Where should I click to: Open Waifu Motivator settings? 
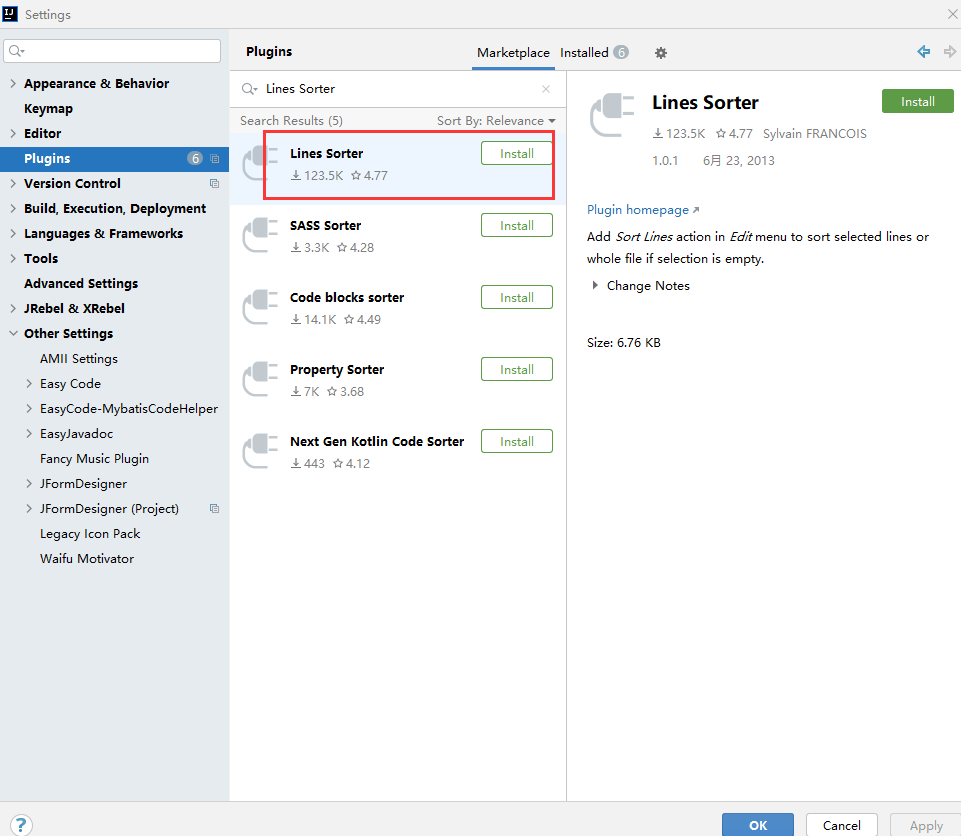point(86,559)
